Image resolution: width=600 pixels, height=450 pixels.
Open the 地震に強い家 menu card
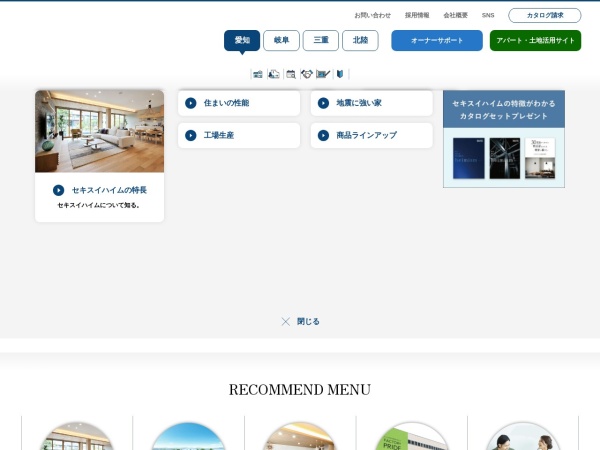point(372,103)
